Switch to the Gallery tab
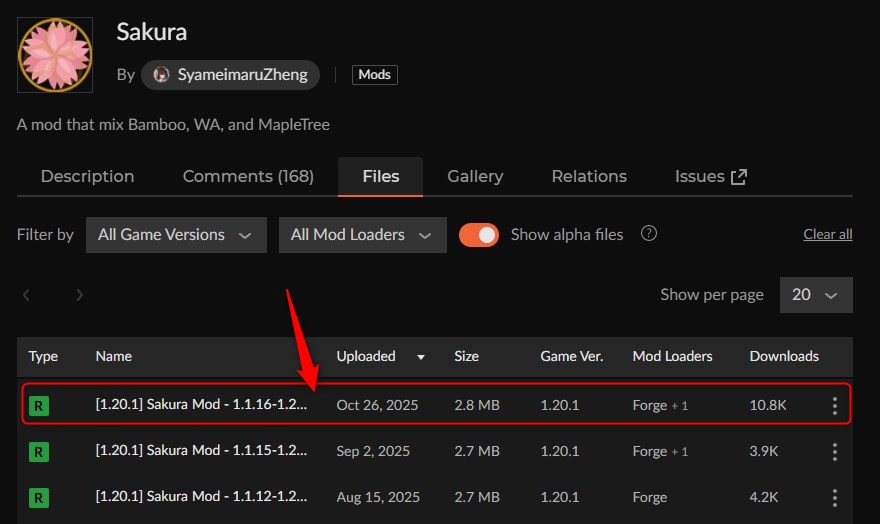Screen dimensions: 880x524 pos(475,176)
